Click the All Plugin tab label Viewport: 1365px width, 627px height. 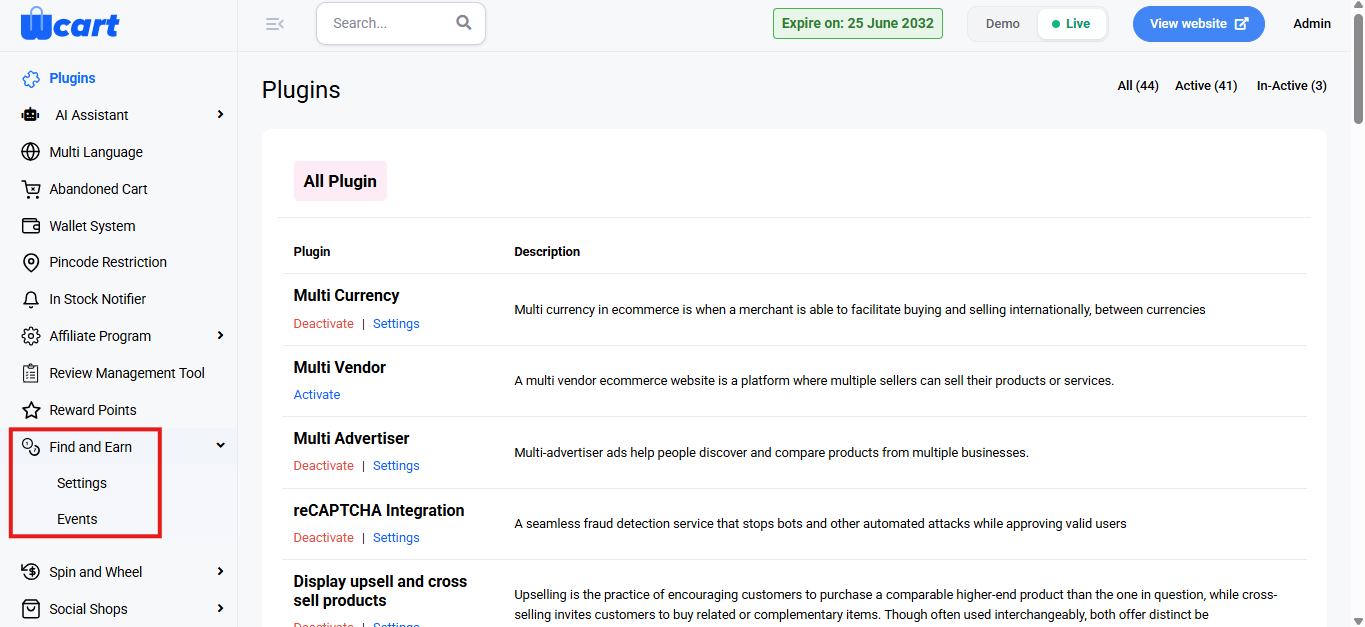coord(340,181)
